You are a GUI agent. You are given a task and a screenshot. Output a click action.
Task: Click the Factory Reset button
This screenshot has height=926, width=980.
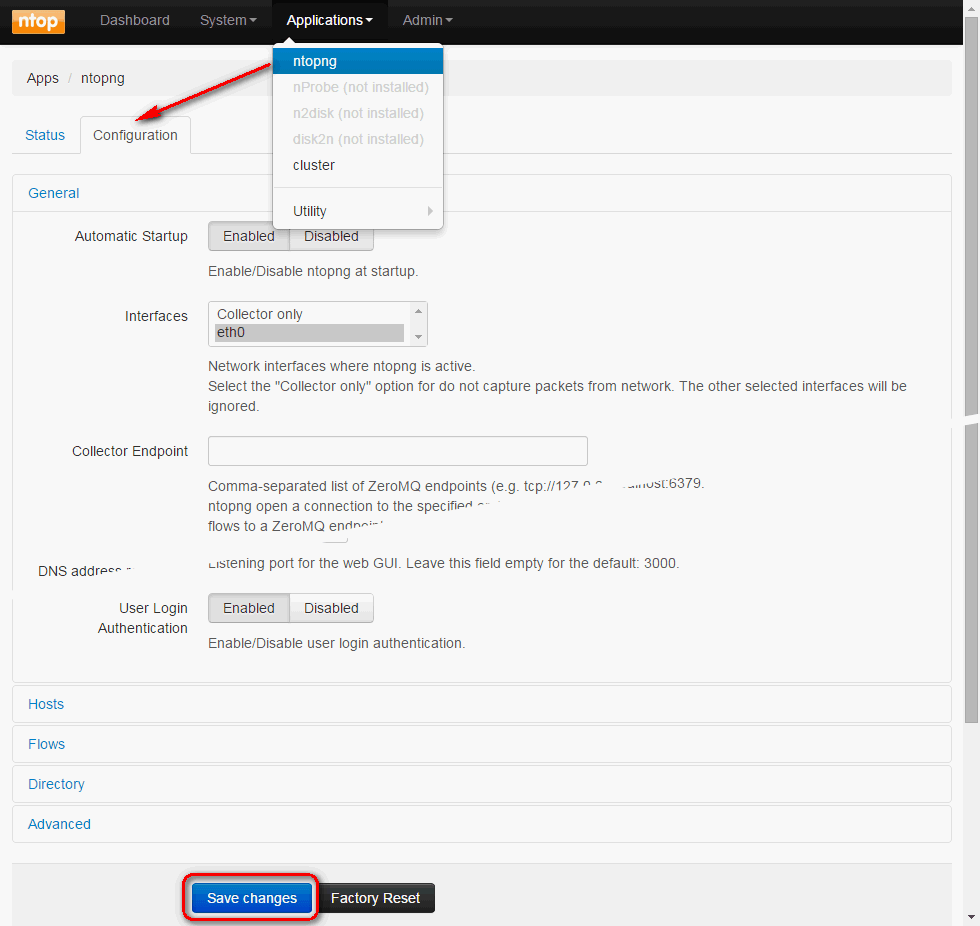click(375, 898)
